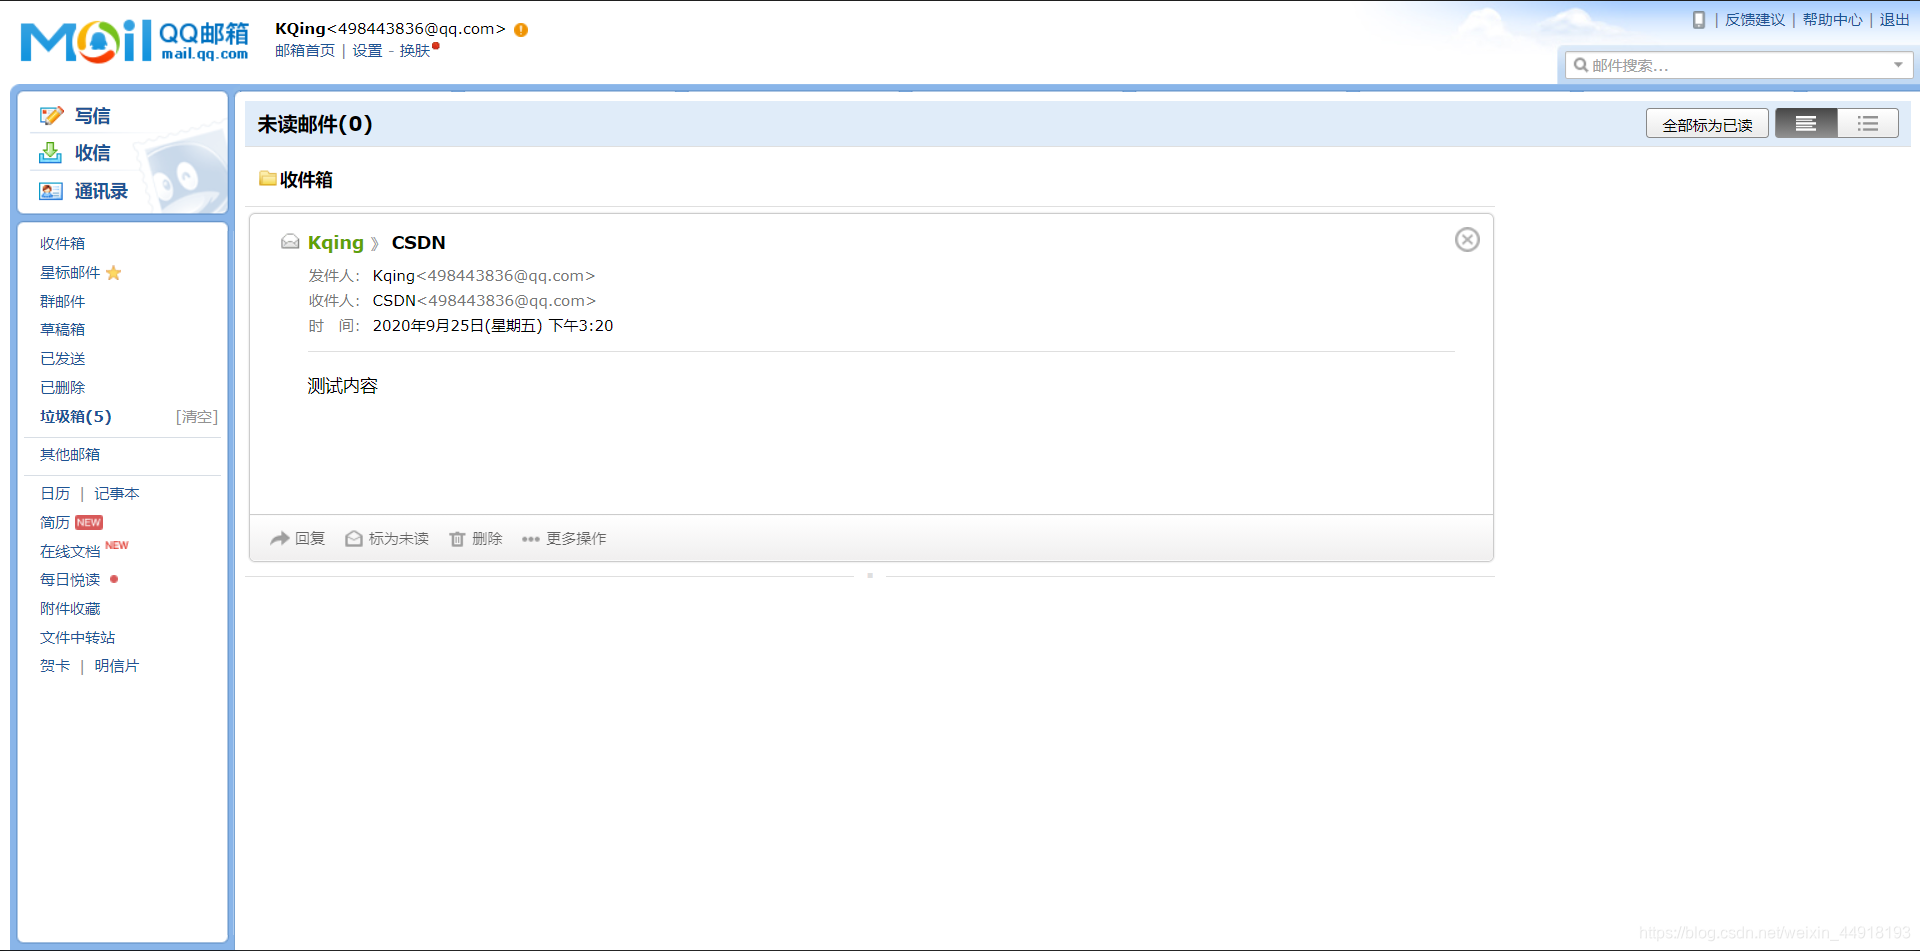Open 日历 calendar link
The width and height of the screenshot is (1920, 951).
coord(55,494)
